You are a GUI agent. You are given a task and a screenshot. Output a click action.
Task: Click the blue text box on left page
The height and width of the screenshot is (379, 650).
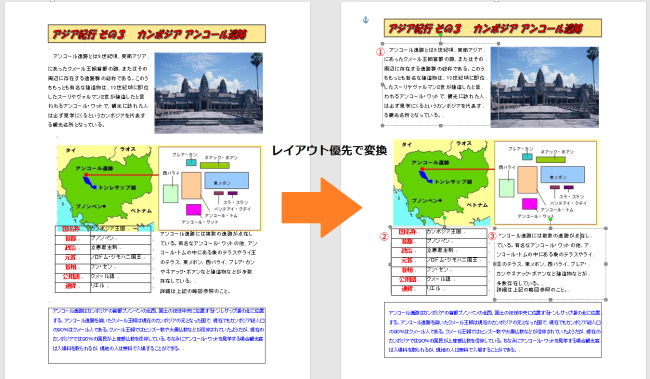(157, 335)
